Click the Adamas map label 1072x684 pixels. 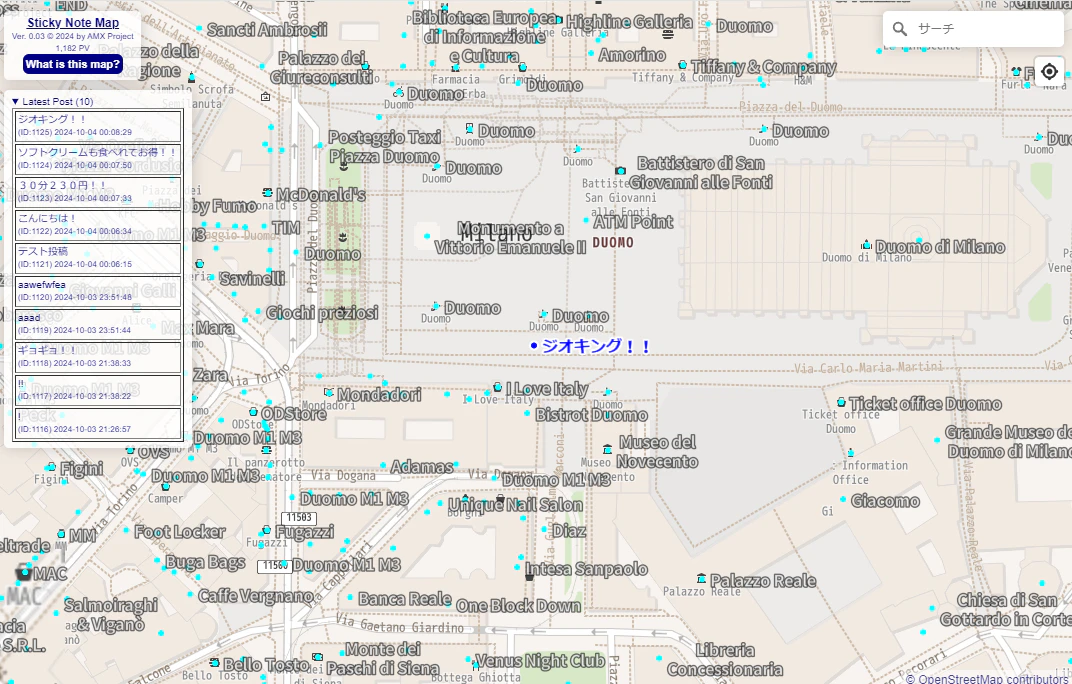tap(422, 467)
